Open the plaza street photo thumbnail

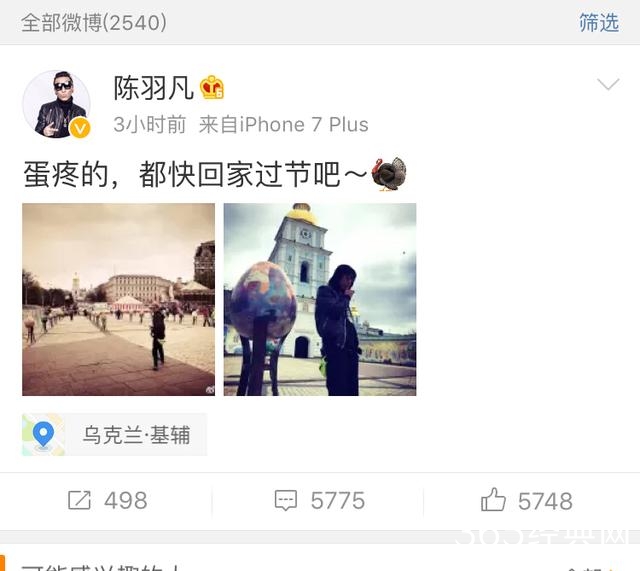point(118,299)
